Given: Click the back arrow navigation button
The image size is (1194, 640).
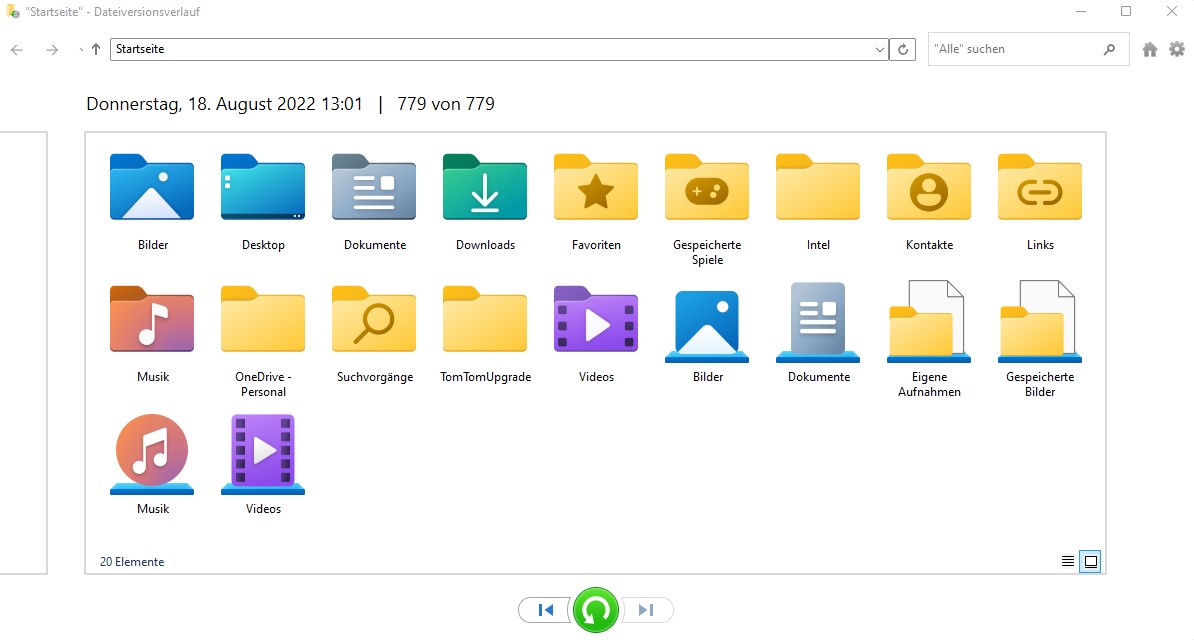Looking at the screenshot, I should 17,49.
